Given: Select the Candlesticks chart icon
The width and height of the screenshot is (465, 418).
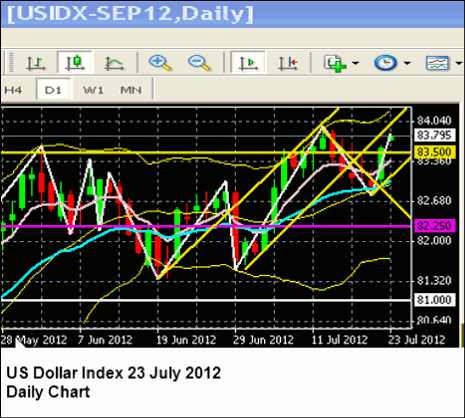Looking at the screenshot, I should pyautogui.click(x=75, y=62).
